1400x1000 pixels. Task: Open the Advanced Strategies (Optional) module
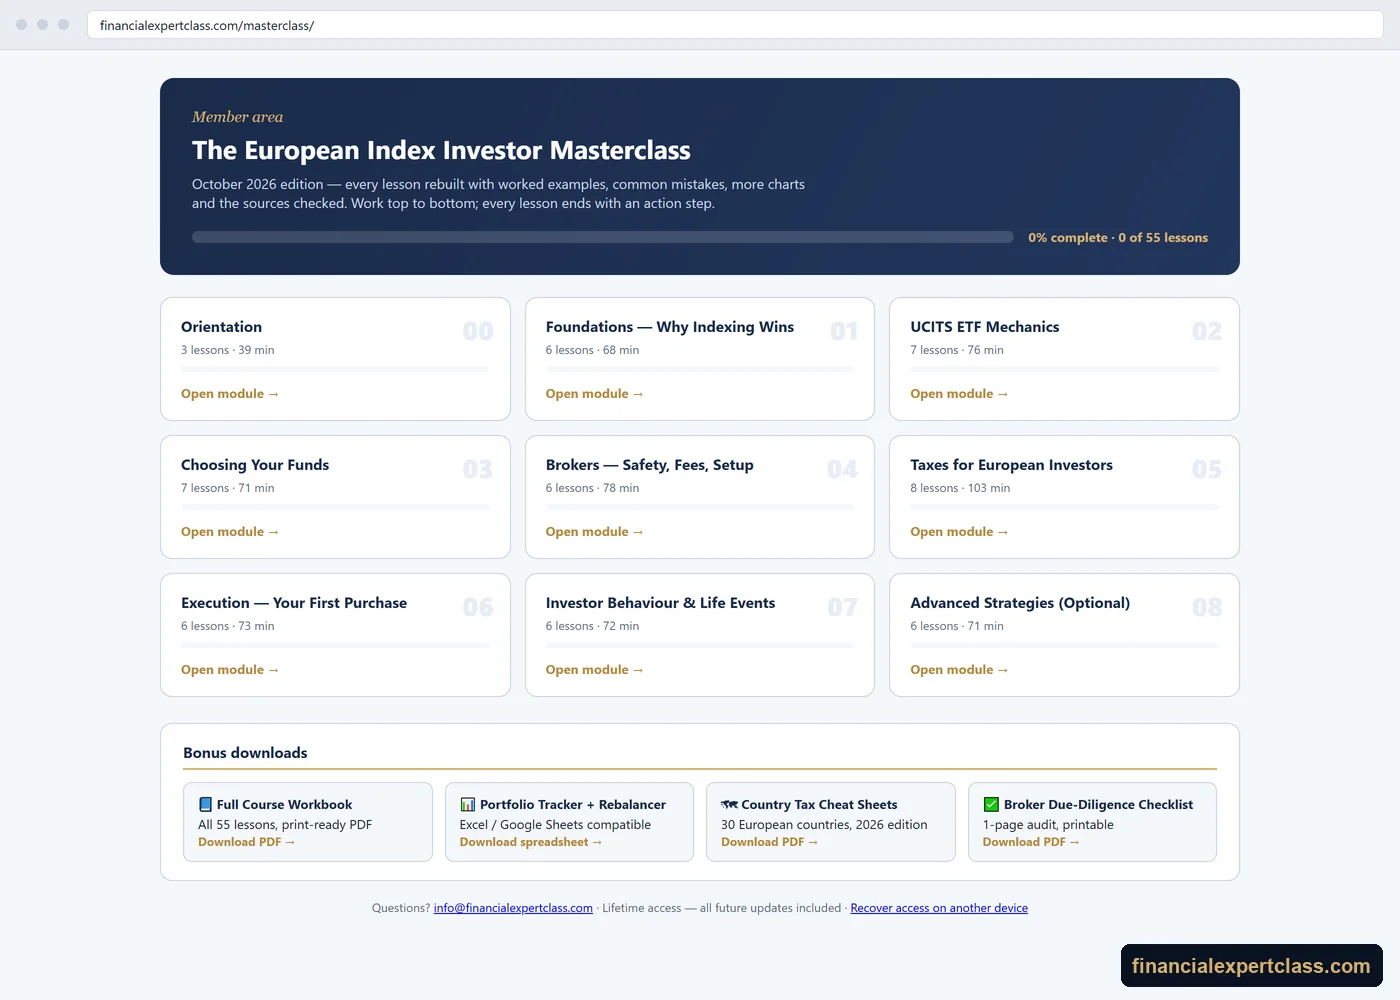pyautogui.click(x=959, y=670)
